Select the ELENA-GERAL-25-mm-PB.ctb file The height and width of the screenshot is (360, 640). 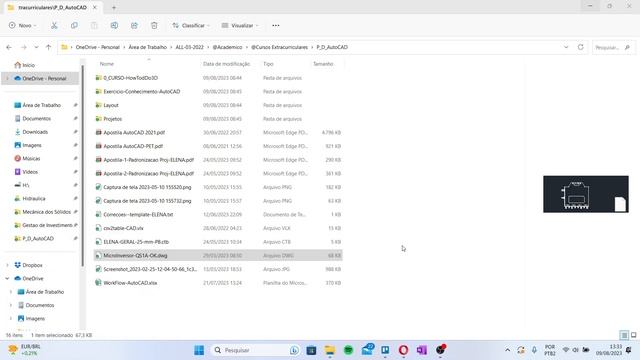point(136,242)
